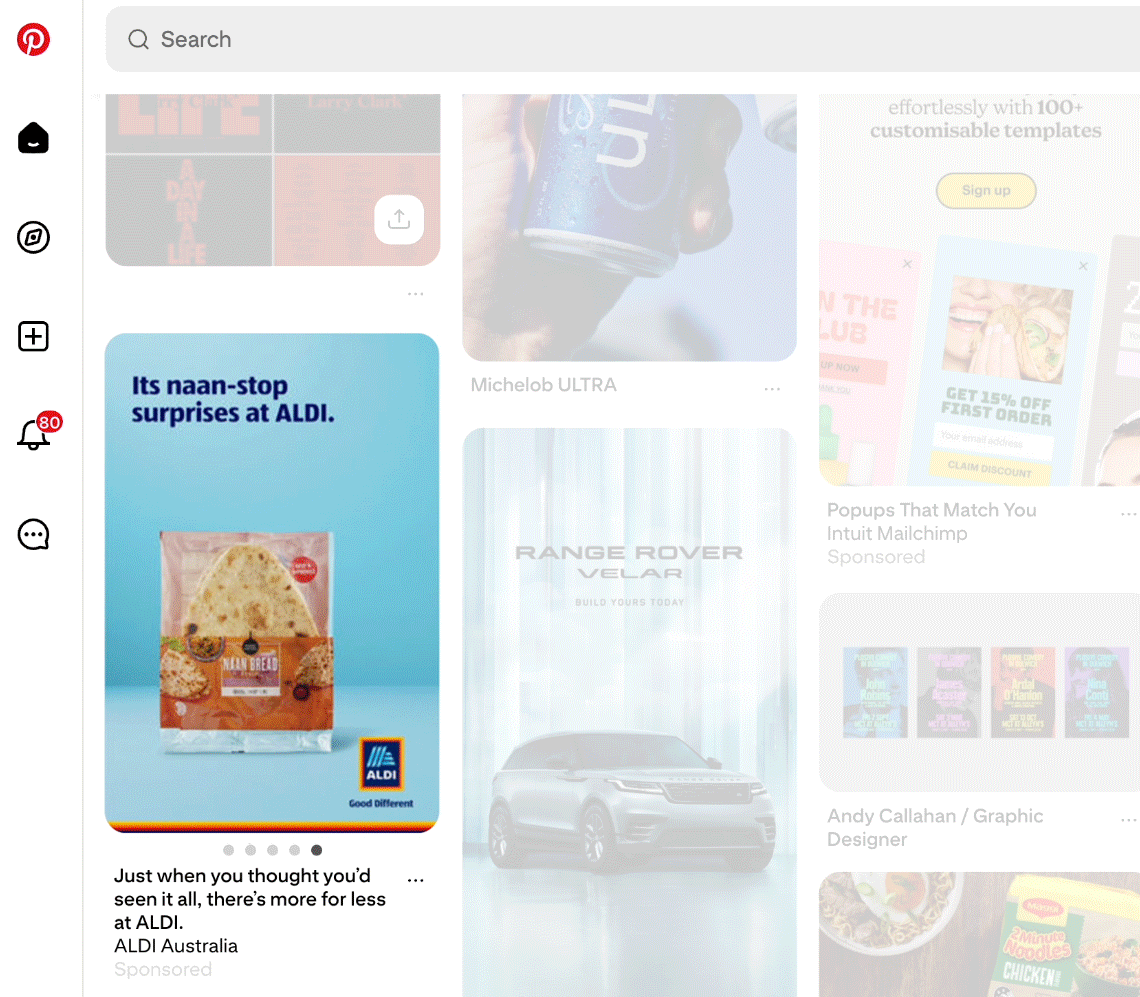Select the third ALDI carousel dot
Image resolution: width=1140 pixels, height=997 pixels.
[x=273, y=850]
